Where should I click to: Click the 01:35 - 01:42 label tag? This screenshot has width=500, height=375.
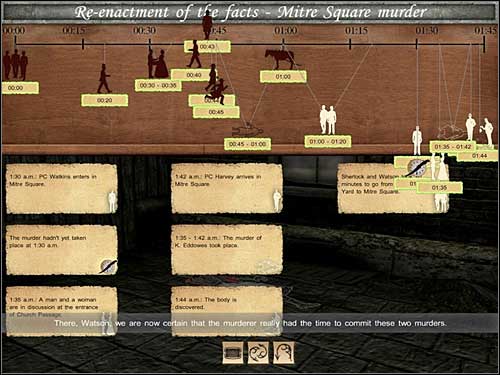tap(453, 147)
